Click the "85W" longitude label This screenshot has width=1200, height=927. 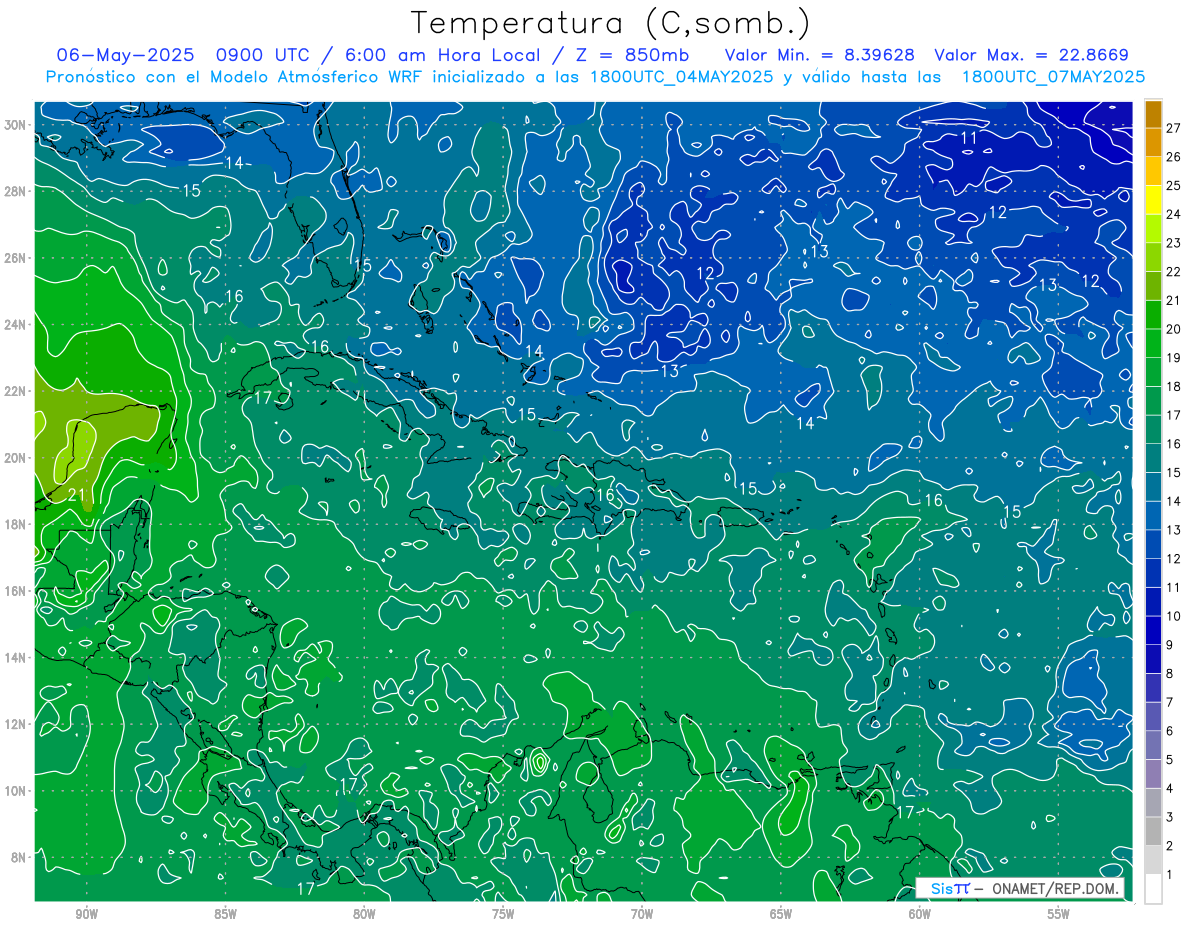coord(225,914)
